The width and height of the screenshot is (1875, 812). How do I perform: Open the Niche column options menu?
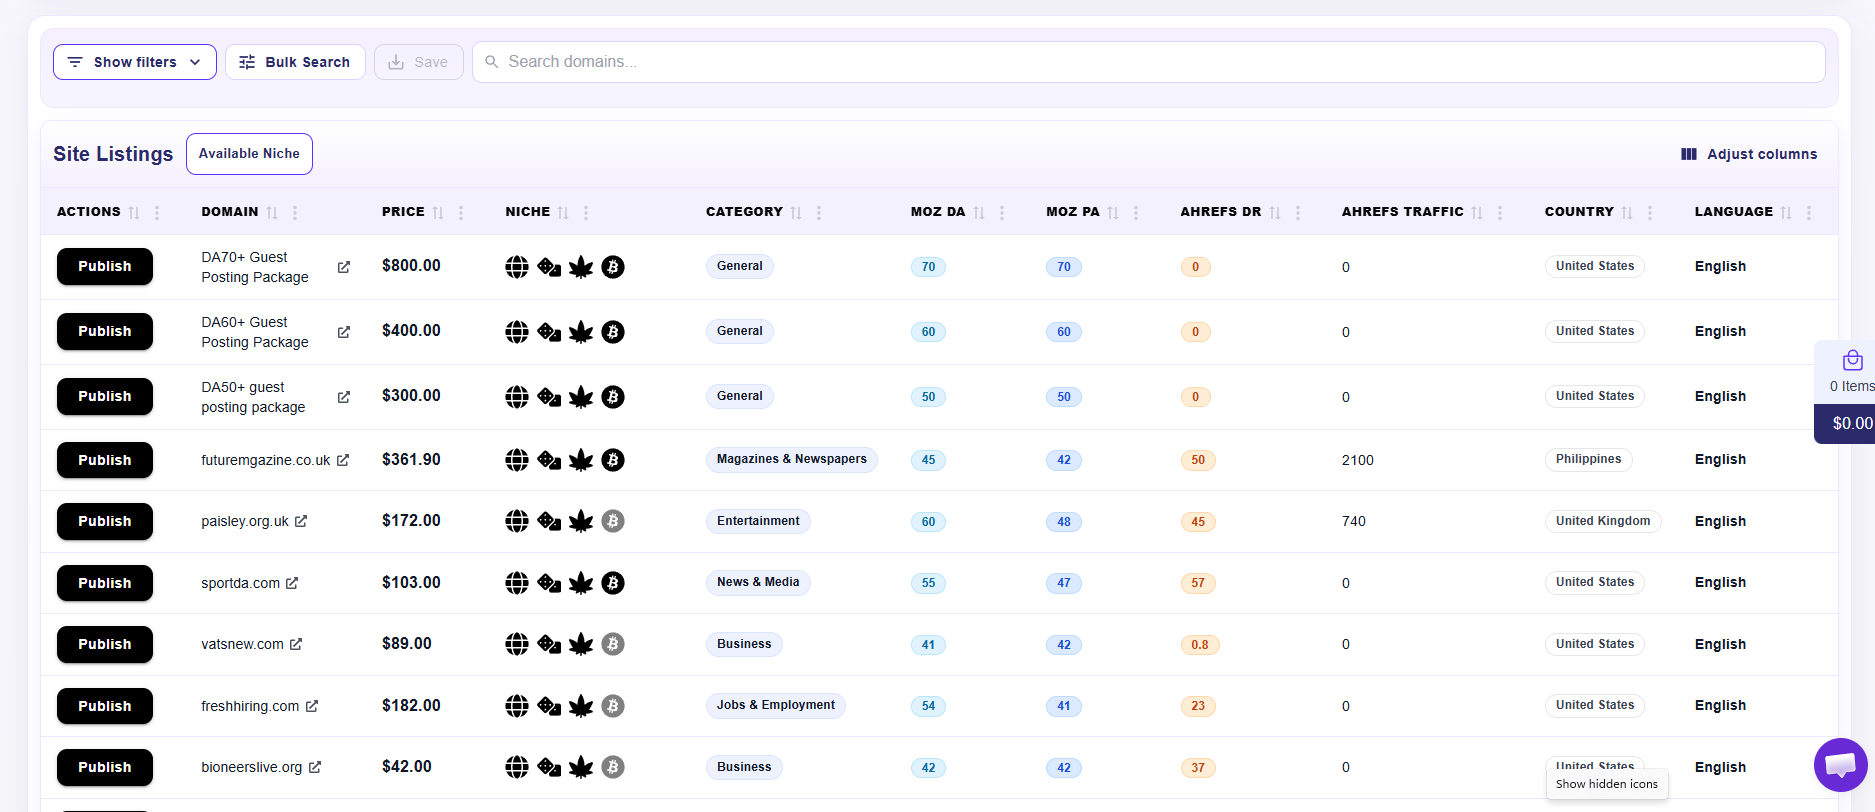point(586,213)
